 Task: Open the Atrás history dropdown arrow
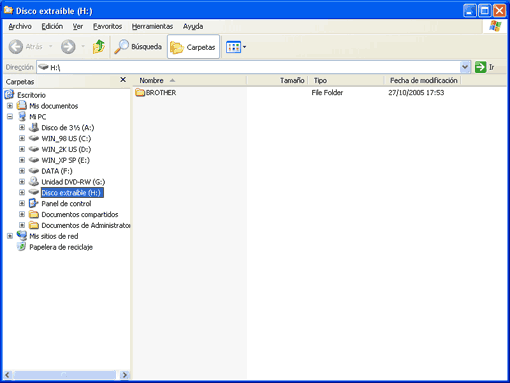(51, 46)
